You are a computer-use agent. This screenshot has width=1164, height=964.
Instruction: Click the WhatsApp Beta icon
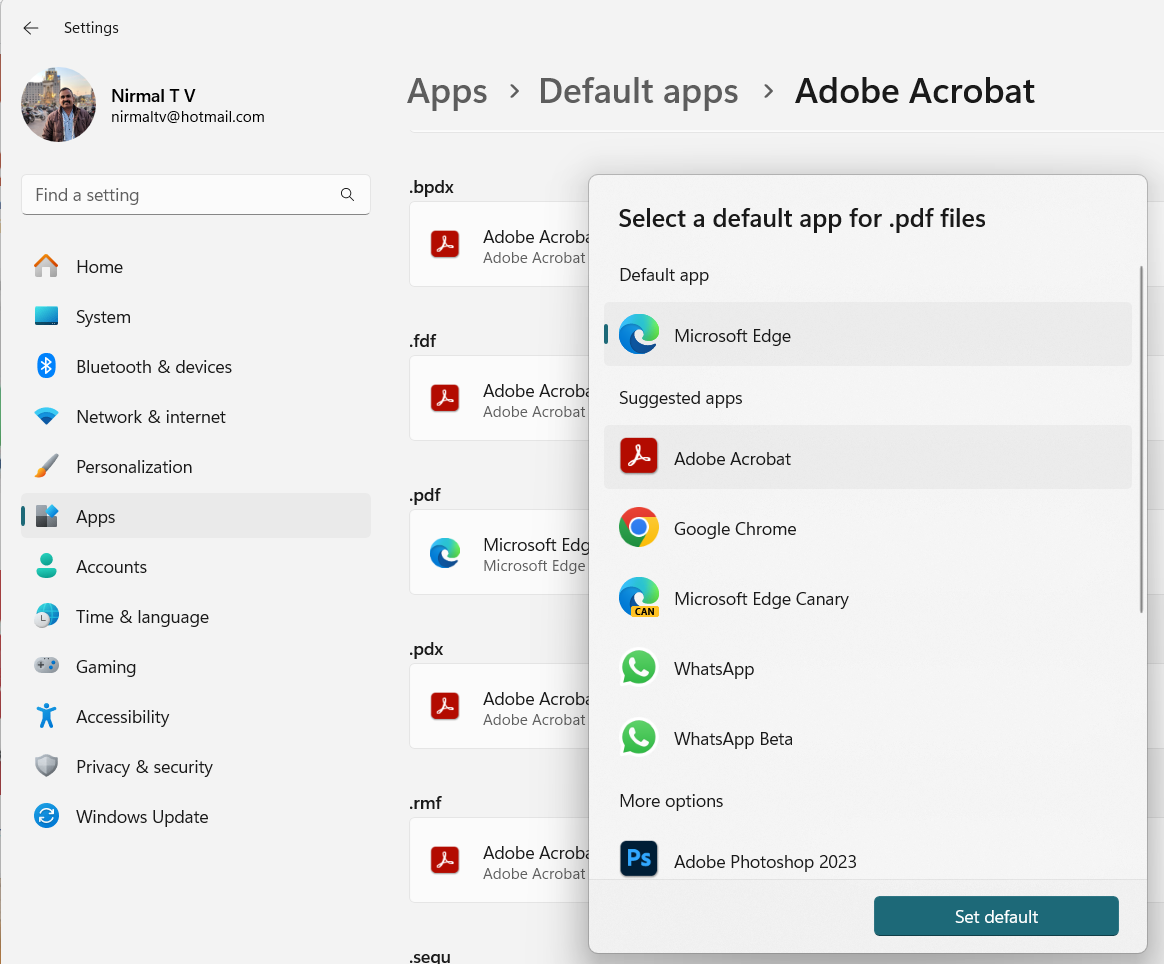tap(638, 737)
